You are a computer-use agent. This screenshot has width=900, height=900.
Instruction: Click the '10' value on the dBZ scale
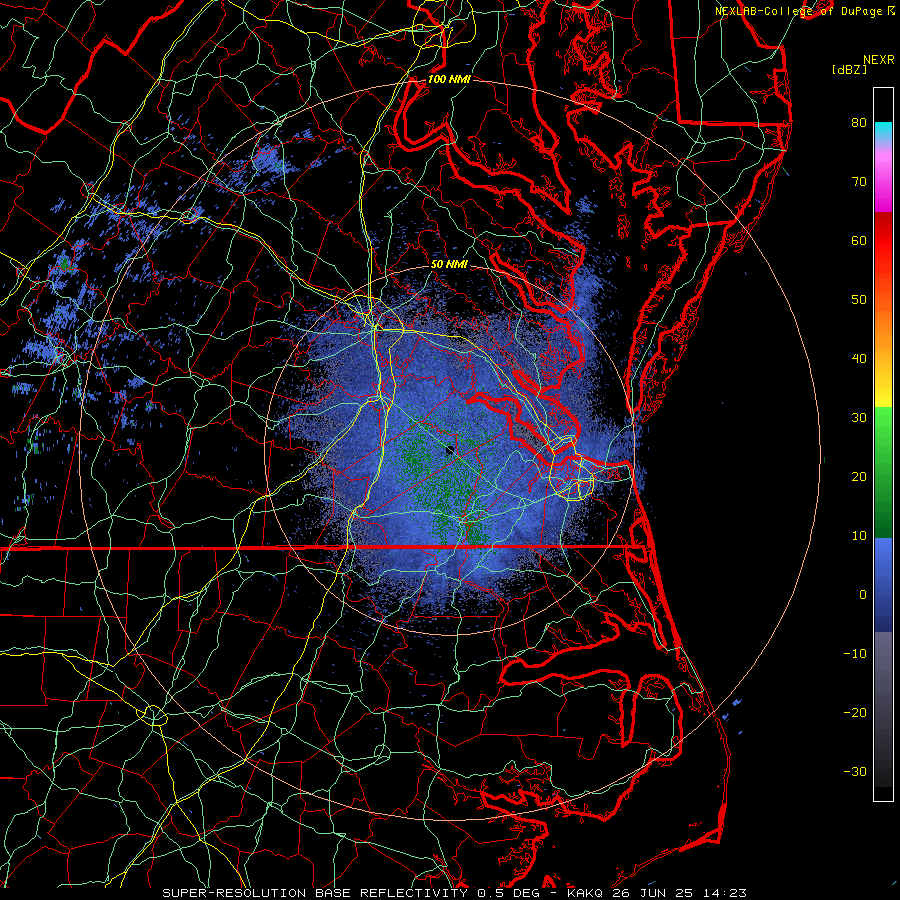(859, 536)
